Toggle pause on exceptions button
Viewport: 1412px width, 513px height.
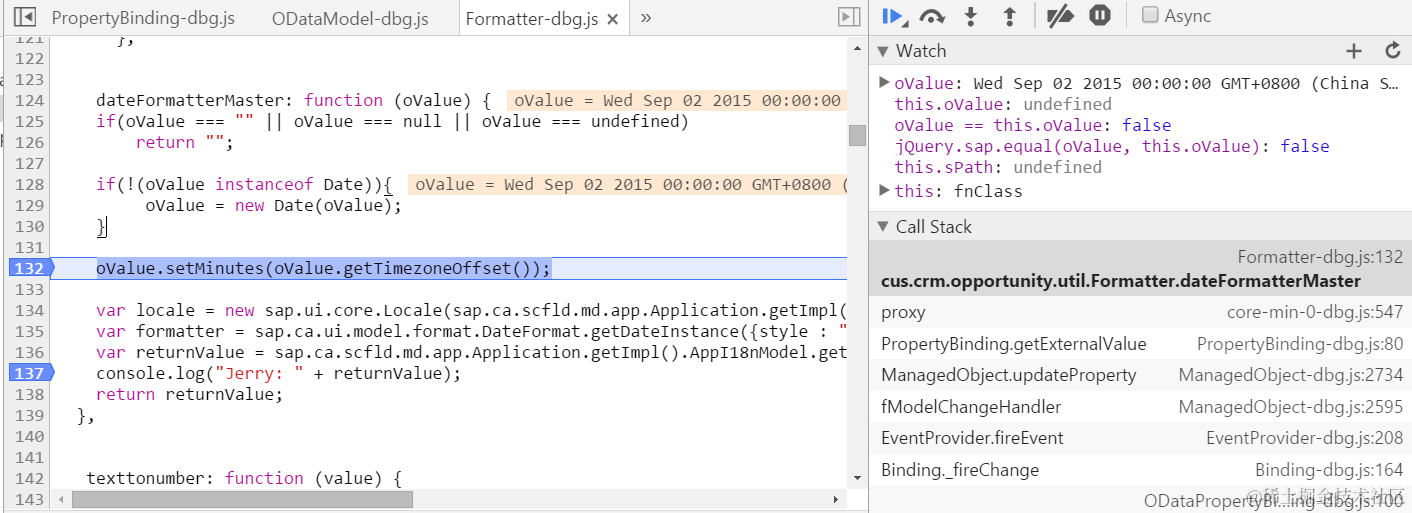click(1100, 15)
